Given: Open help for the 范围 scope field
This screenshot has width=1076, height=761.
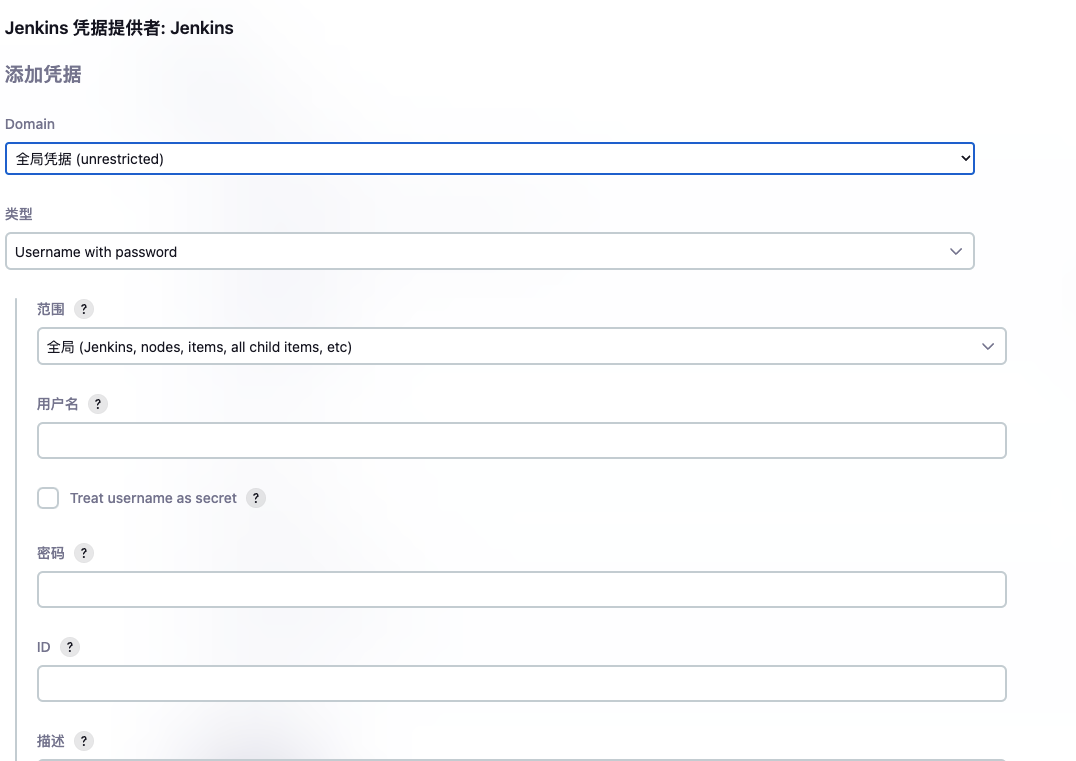Looking at the screenshot, I should pyautogui.click(x=84, y=309).
